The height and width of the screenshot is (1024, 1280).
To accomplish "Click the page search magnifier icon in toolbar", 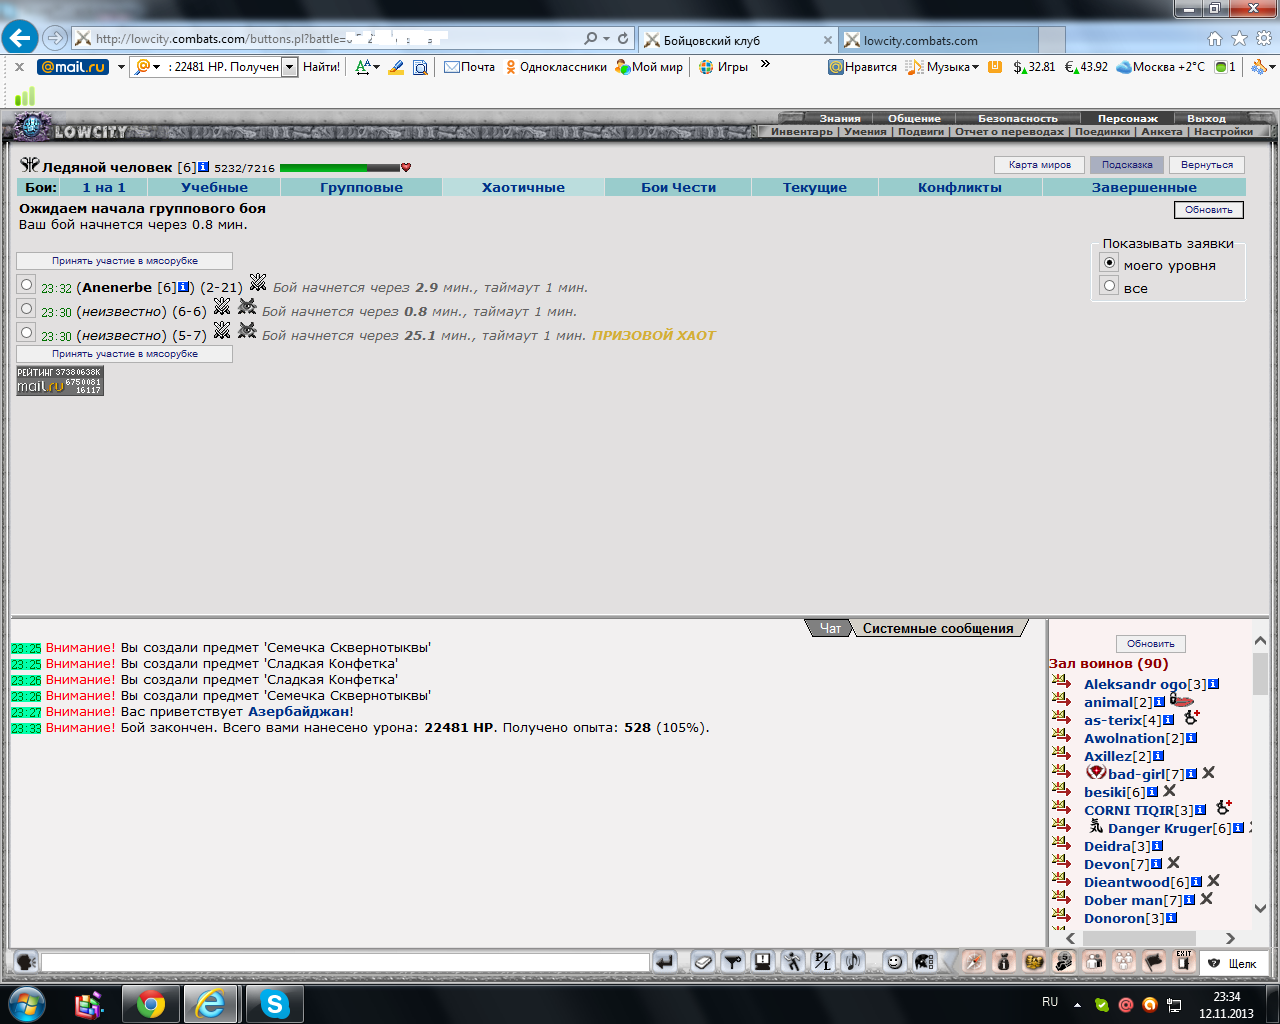I will [x=421, y=67].
